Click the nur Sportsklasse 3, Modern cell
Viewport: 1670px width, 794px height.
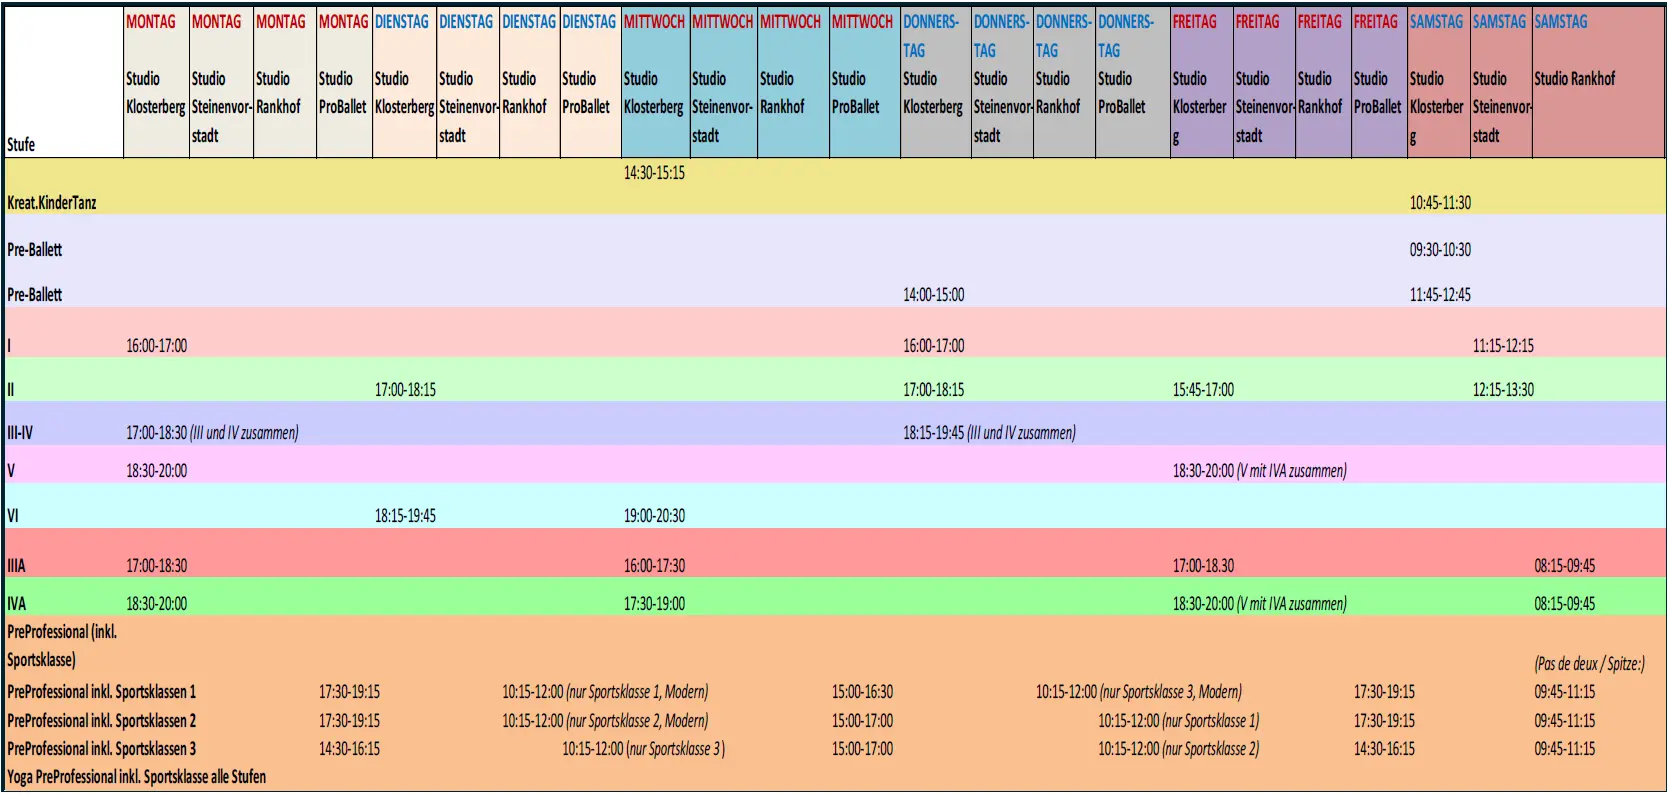(x=1138, y=692)
